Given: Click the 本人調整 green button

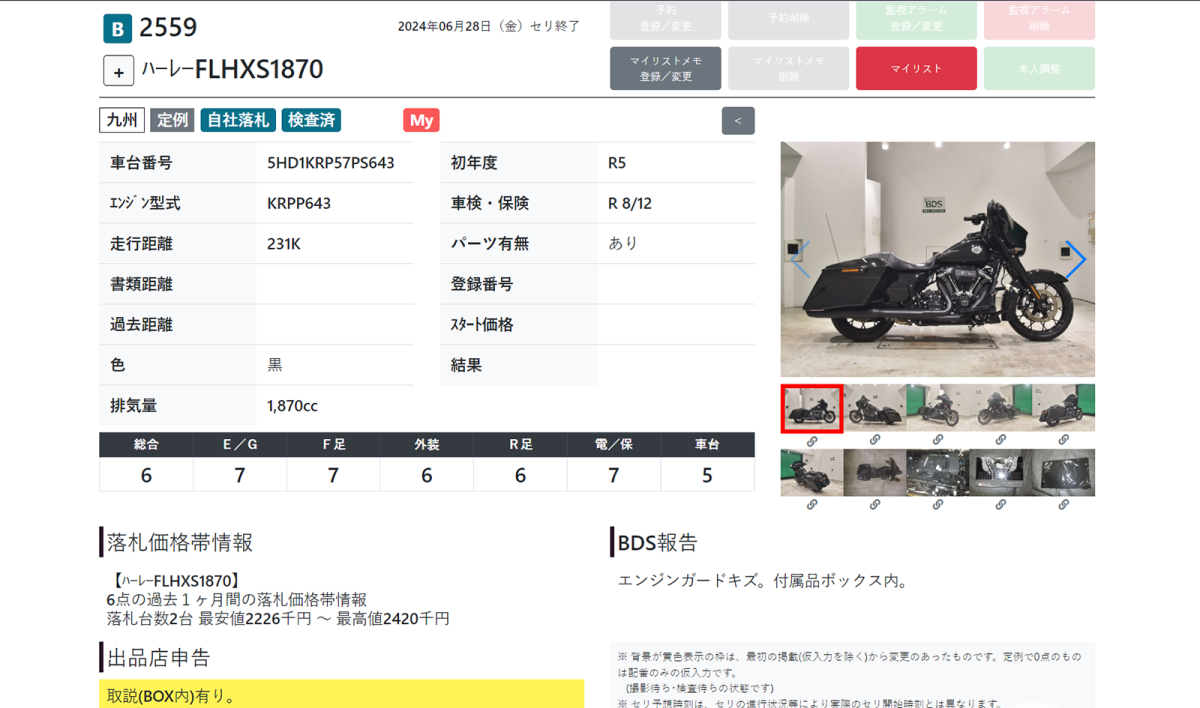Looking at the screenshot, I should click(x=1039, y=68).
